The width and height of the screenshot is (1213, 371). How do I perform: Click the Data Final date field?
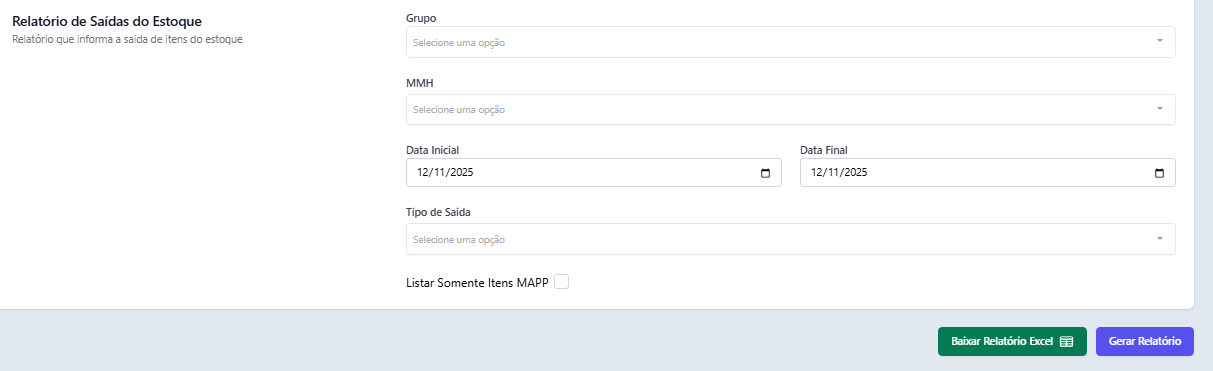988,173
